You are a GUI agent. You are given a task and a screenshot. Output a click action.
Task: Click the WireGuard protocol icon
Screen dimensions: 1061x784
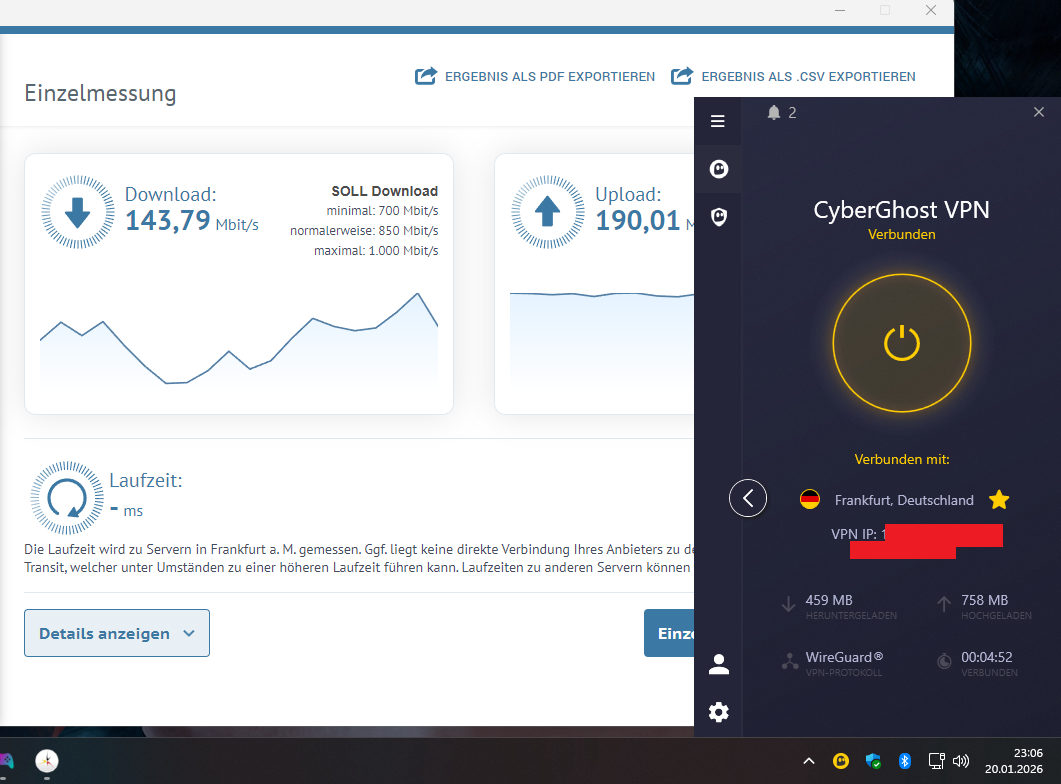(790, 661)
